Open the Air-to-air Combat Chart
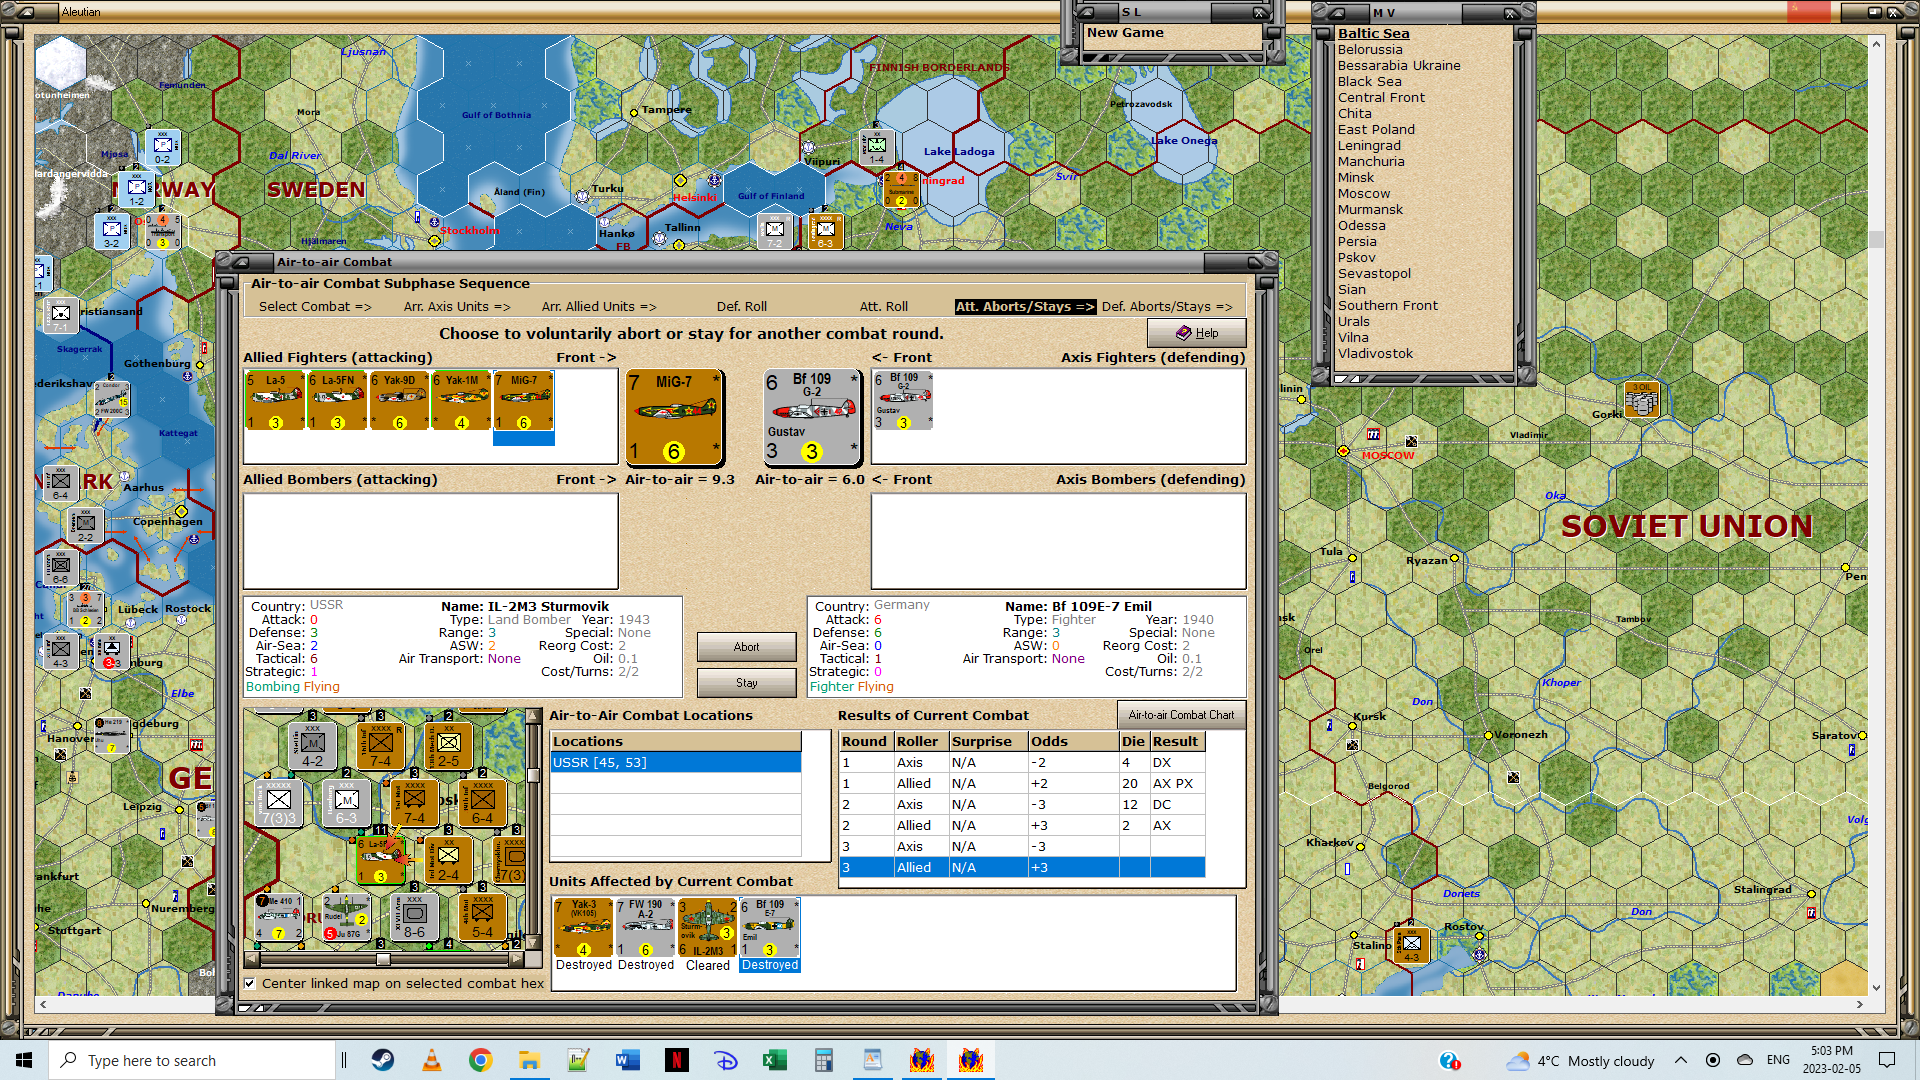 [x=1181, y=715]
